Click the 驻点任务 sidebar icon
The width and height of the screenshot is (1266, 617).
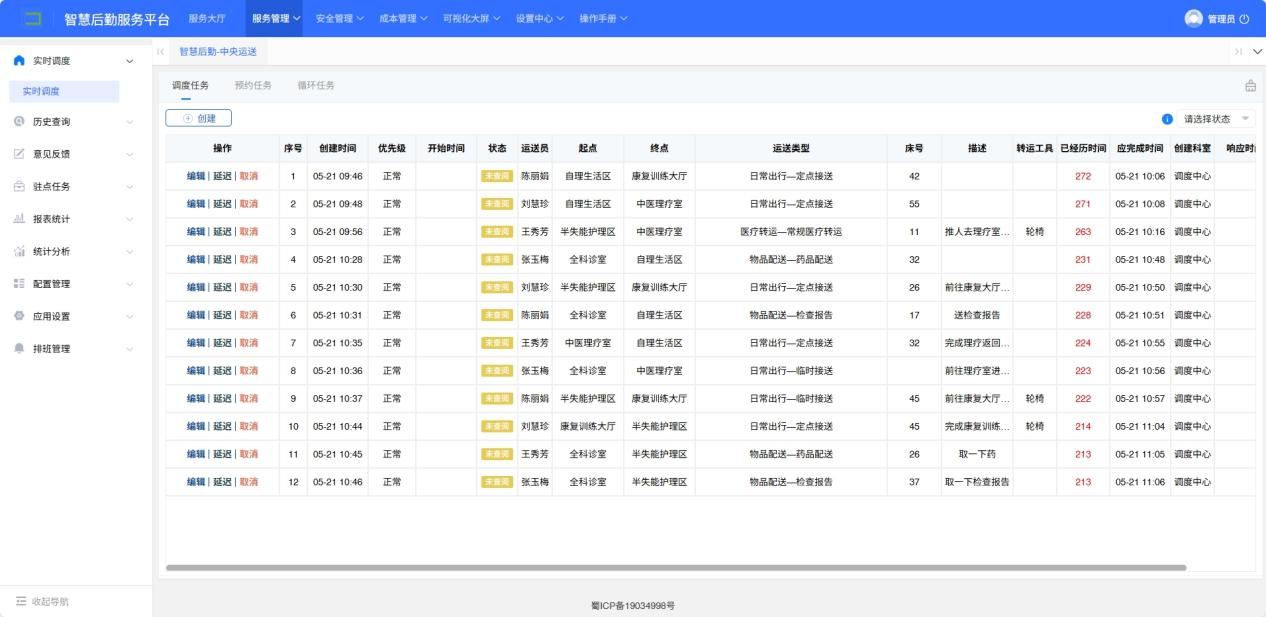(x=19, y=187)
